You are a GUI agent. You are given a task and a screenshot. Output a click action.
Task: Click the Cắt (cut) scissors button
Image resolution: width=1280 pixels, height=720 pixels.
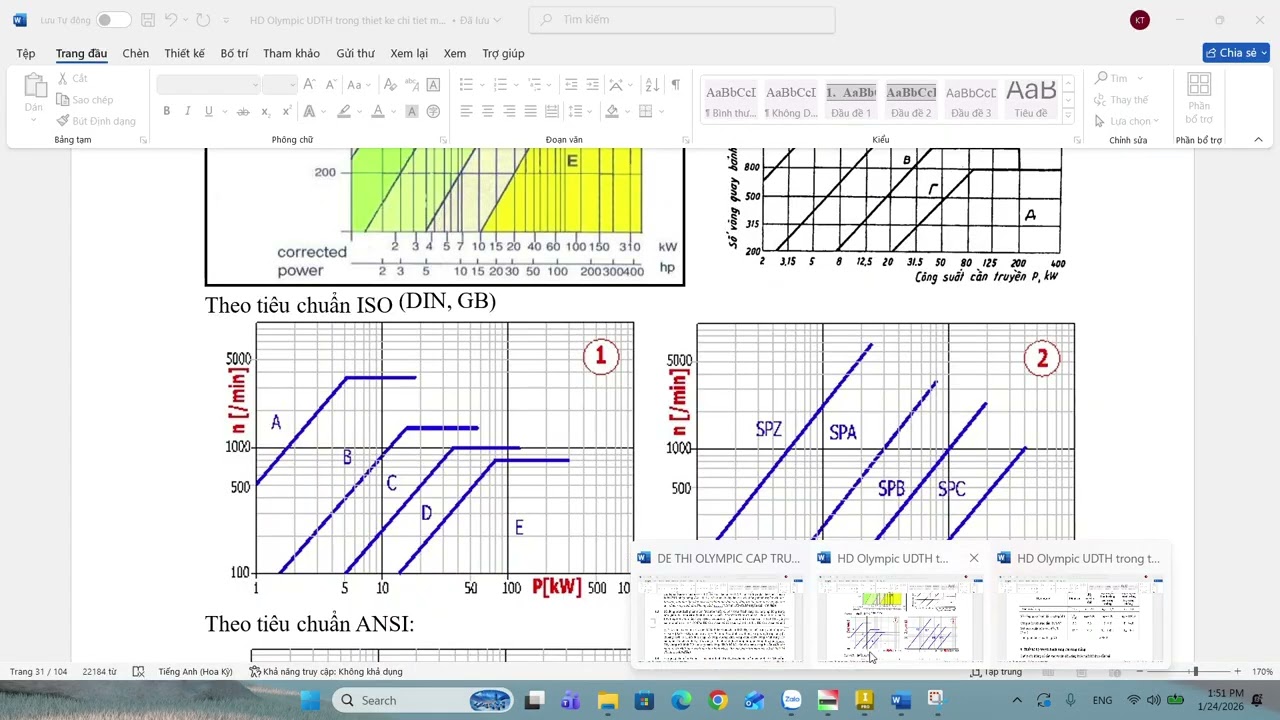point(72,78)
